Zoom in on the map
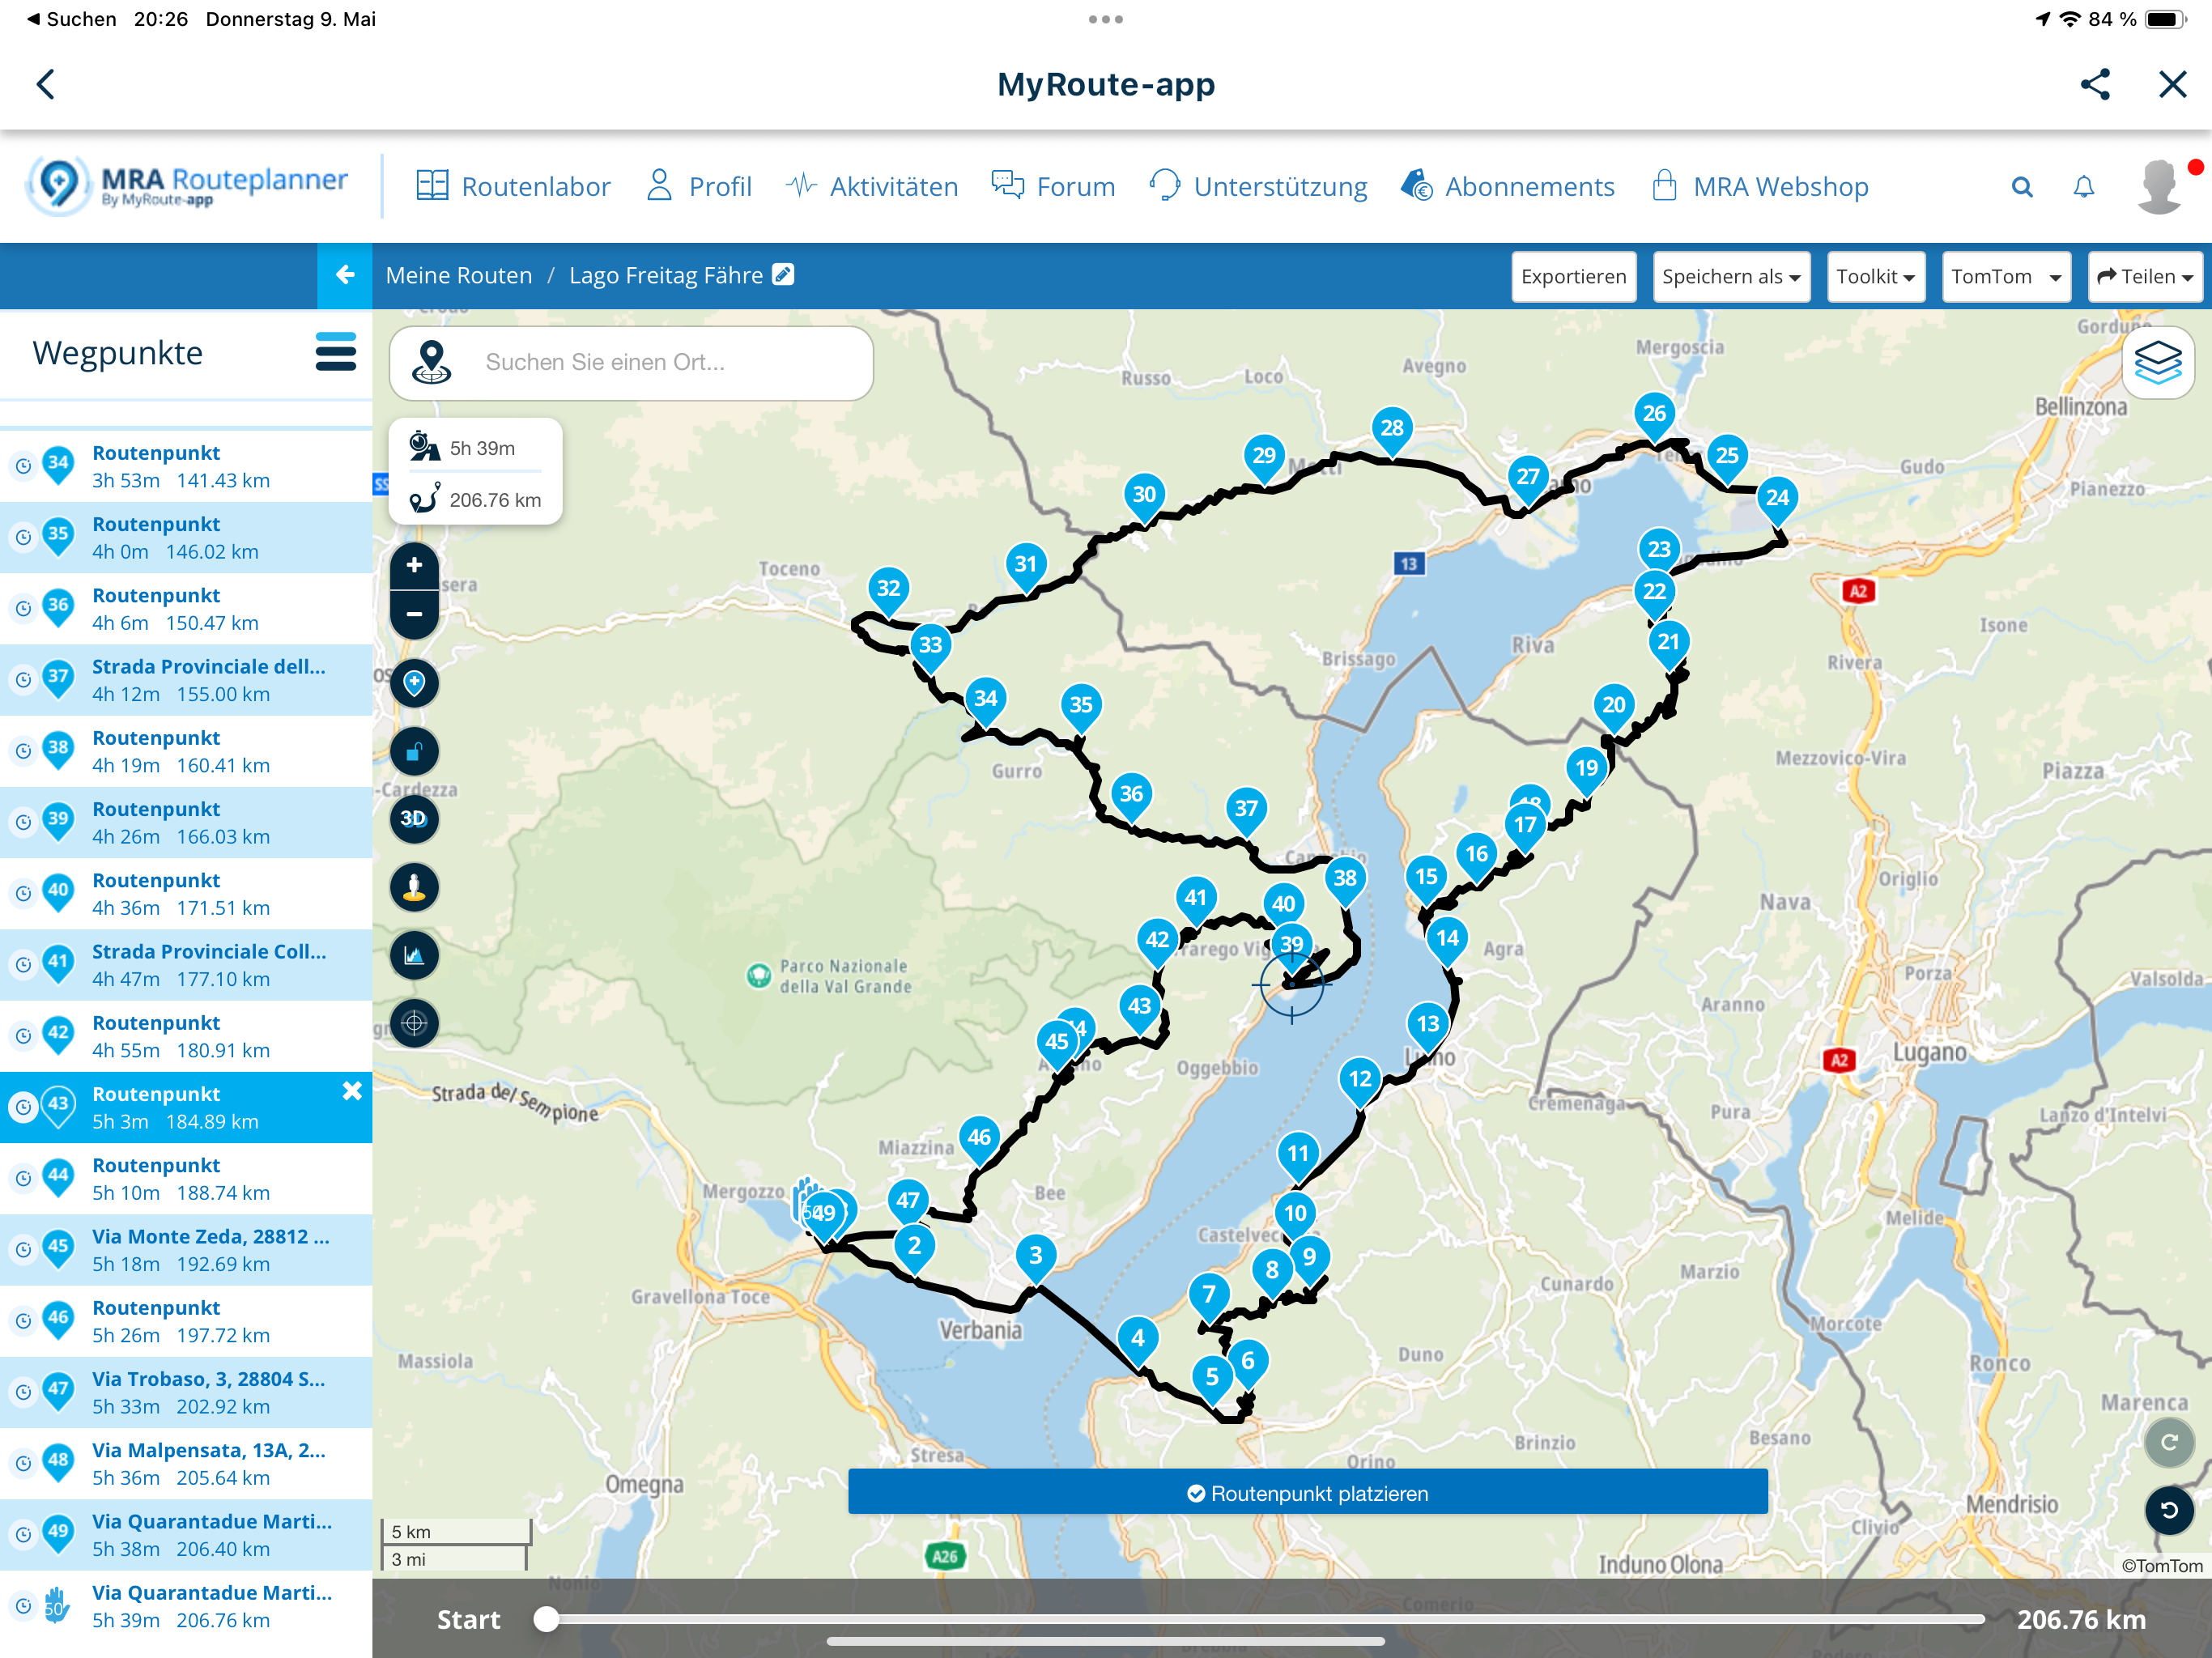The image size is (2212, 1658). coord(414,566)
